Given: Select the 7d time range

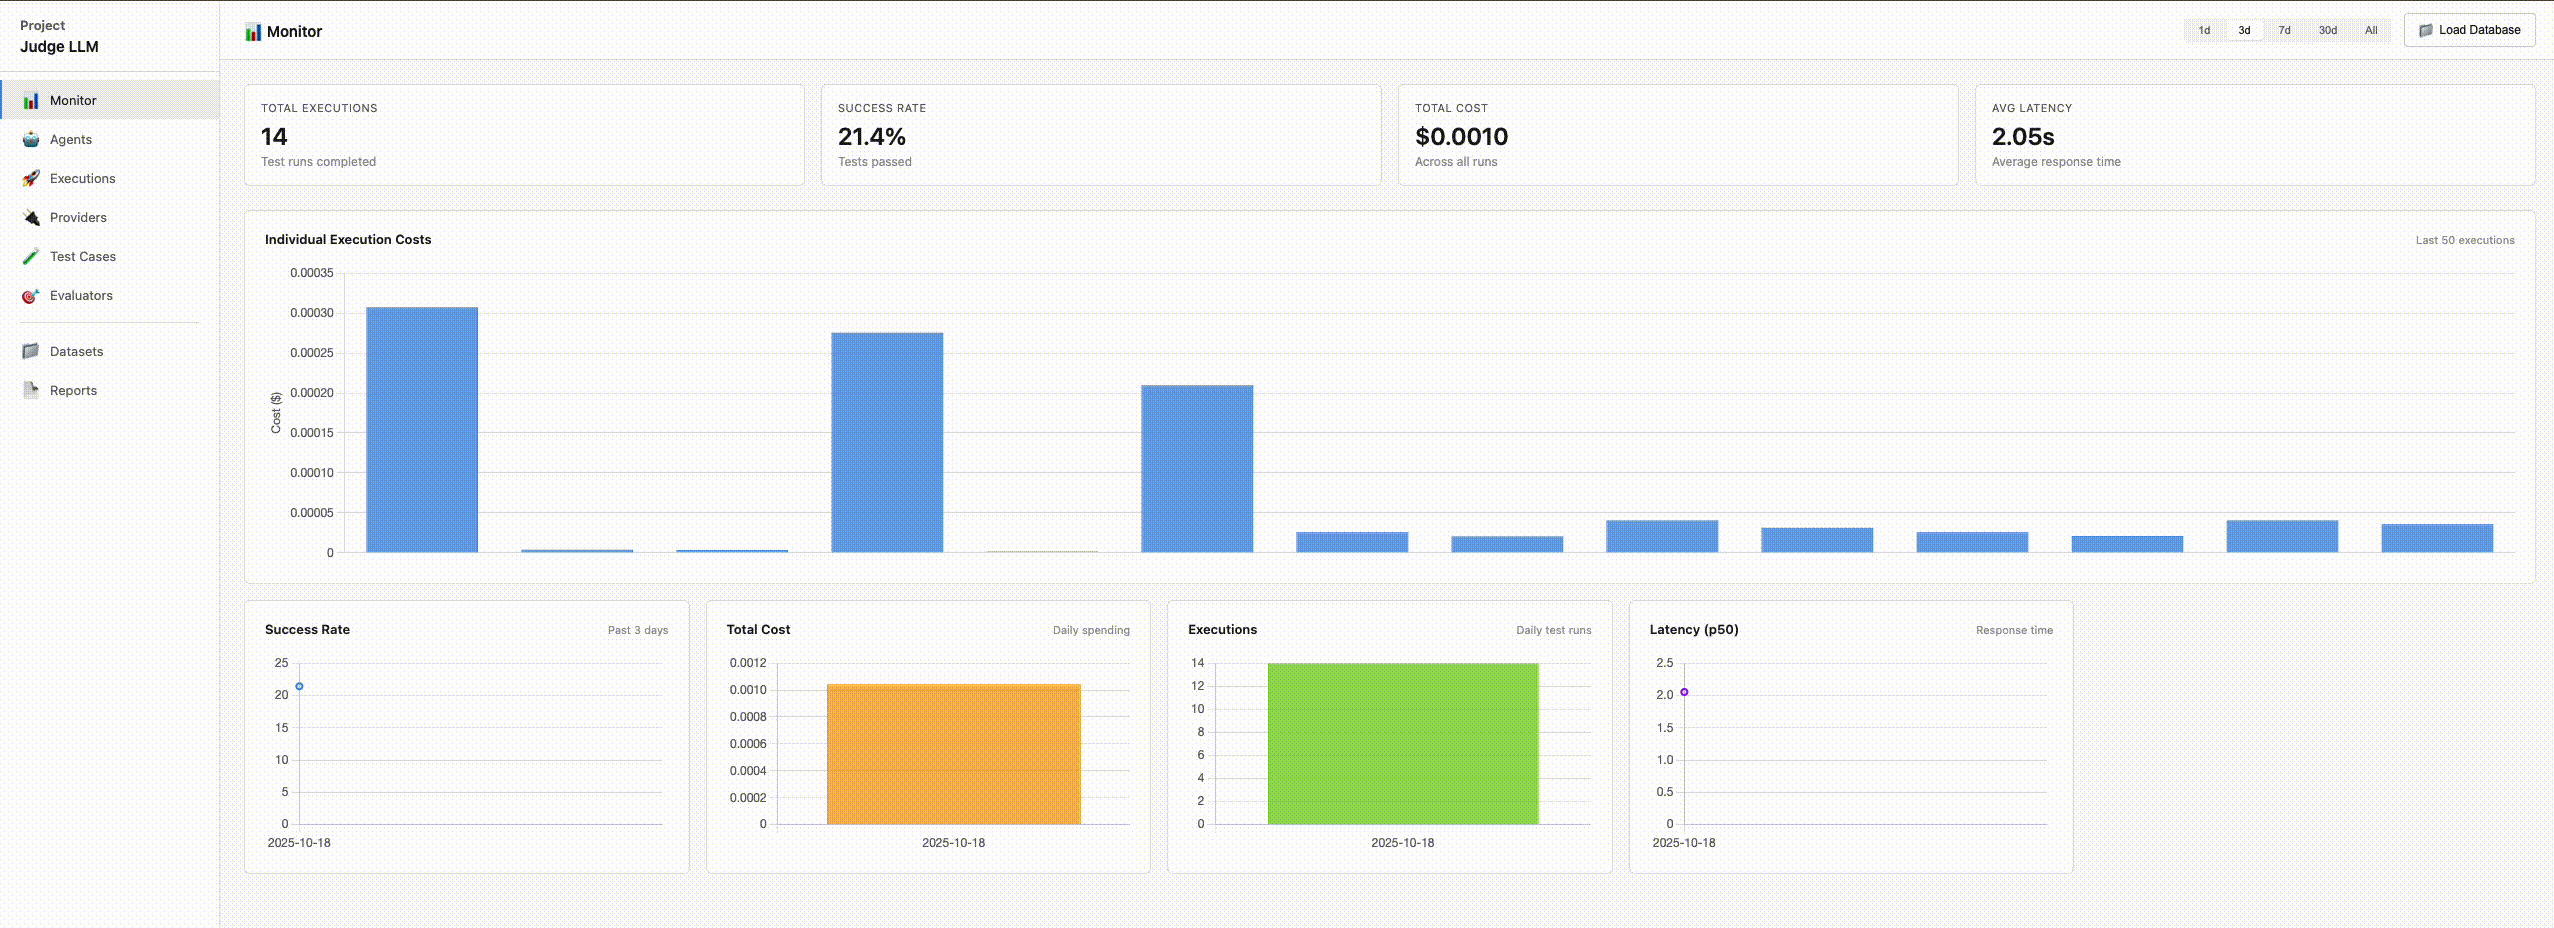Looking at the screenshot, I should [x=2284, y=30].
